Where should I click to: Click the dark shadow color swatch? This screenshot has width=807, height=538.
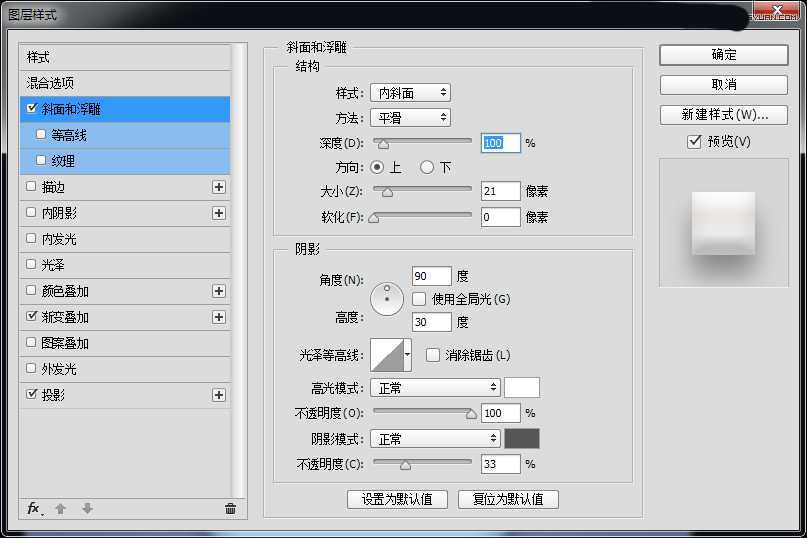[522, 439]
